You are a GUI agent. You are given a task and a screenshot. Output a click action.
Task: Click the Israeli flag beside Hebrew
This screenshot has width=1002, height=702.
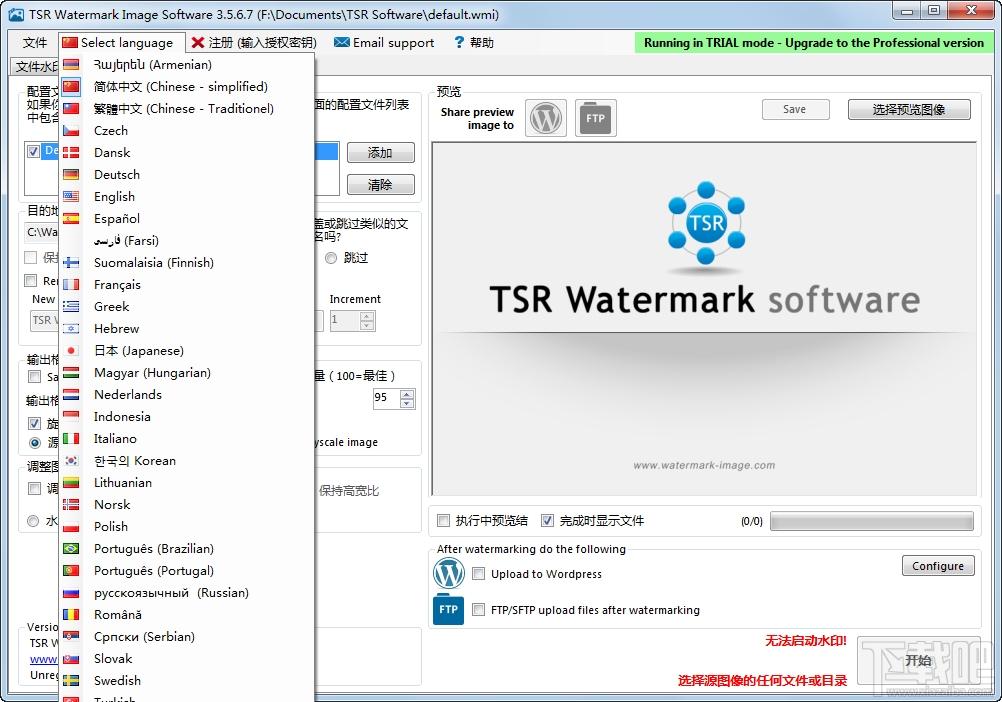click(x=71, y=329)
